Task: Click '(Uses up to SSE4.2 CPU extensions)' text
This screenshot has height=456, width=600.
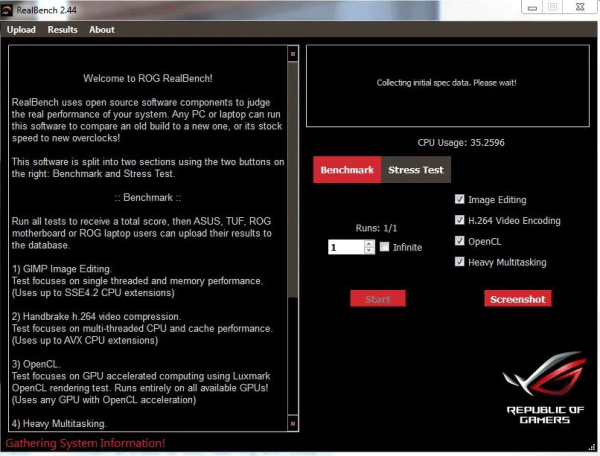Action: pos(93,293)
